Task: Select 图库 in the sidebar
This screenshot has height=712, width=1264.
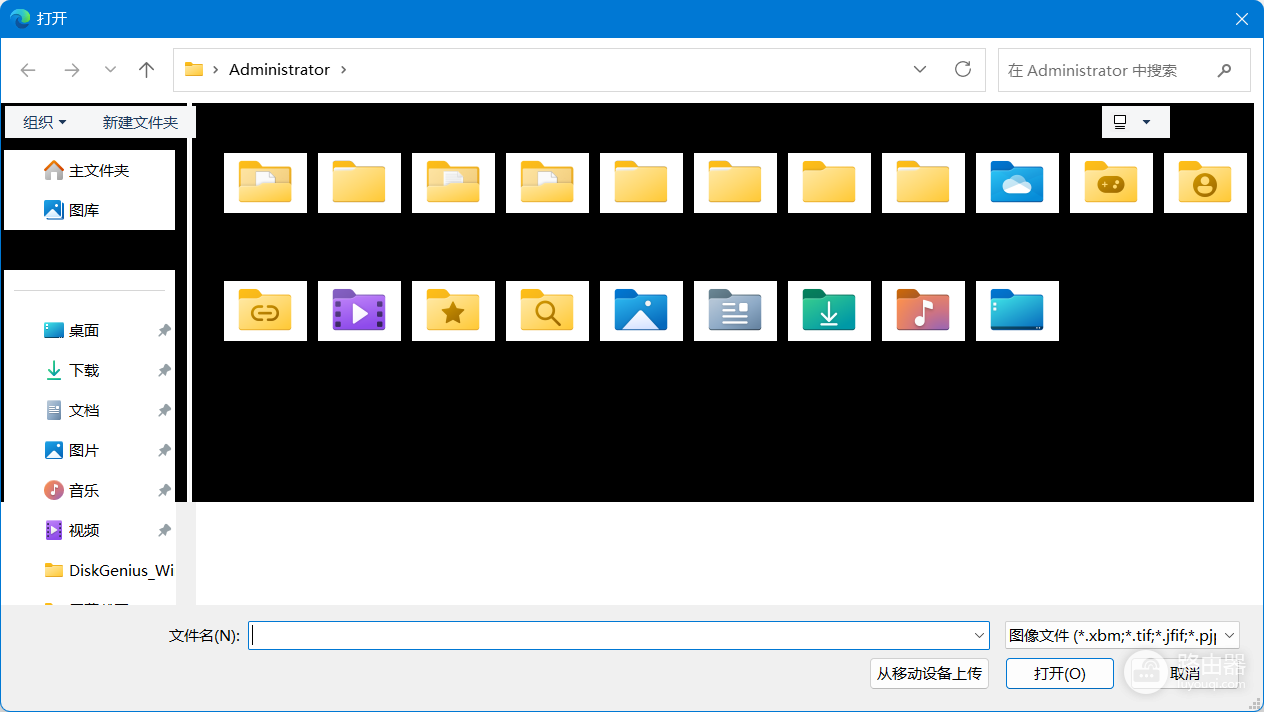Action: pyautogui.click(x=72, y=211)
